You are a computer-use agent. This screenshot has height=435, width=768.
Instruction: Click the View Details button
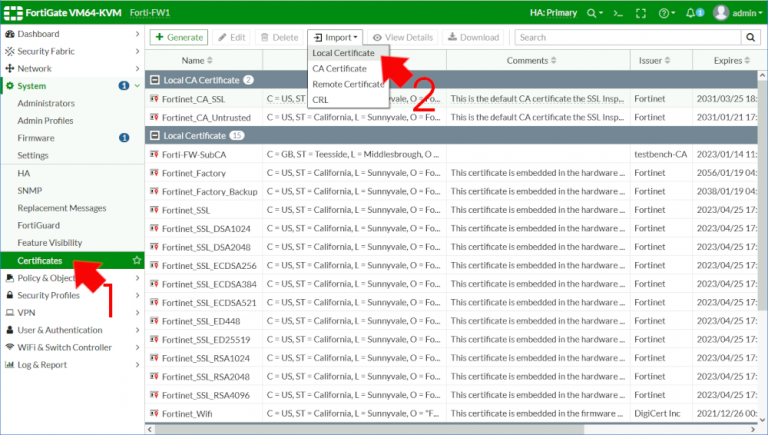click(x=403, y=37)
